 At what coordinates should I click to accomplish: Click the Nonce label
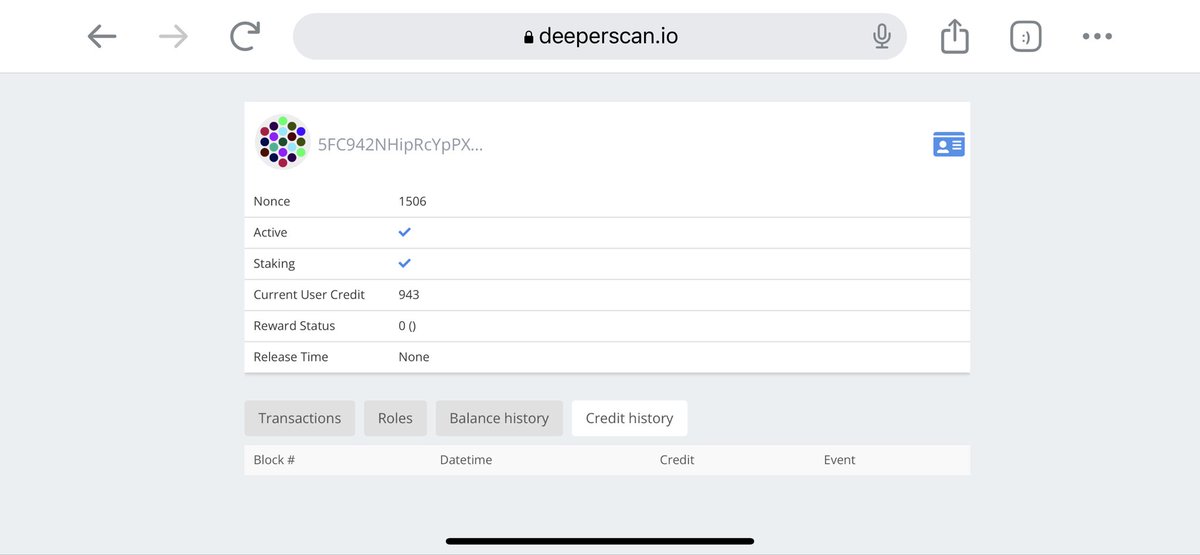pyautogui.click(x=272, y=201)
